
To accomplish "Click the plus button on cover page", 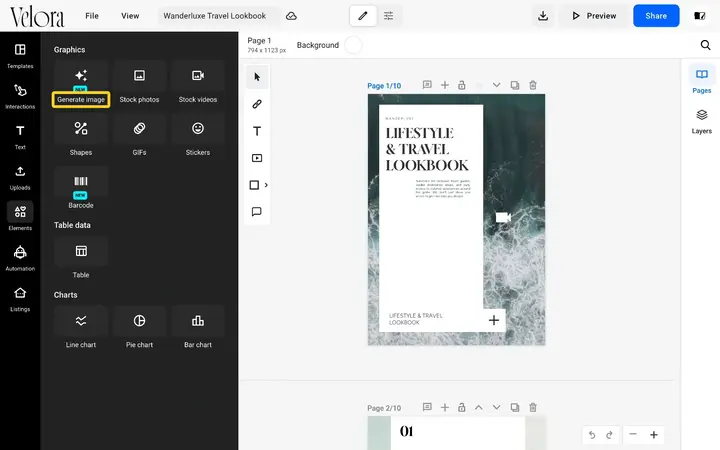I will (494, 320).
